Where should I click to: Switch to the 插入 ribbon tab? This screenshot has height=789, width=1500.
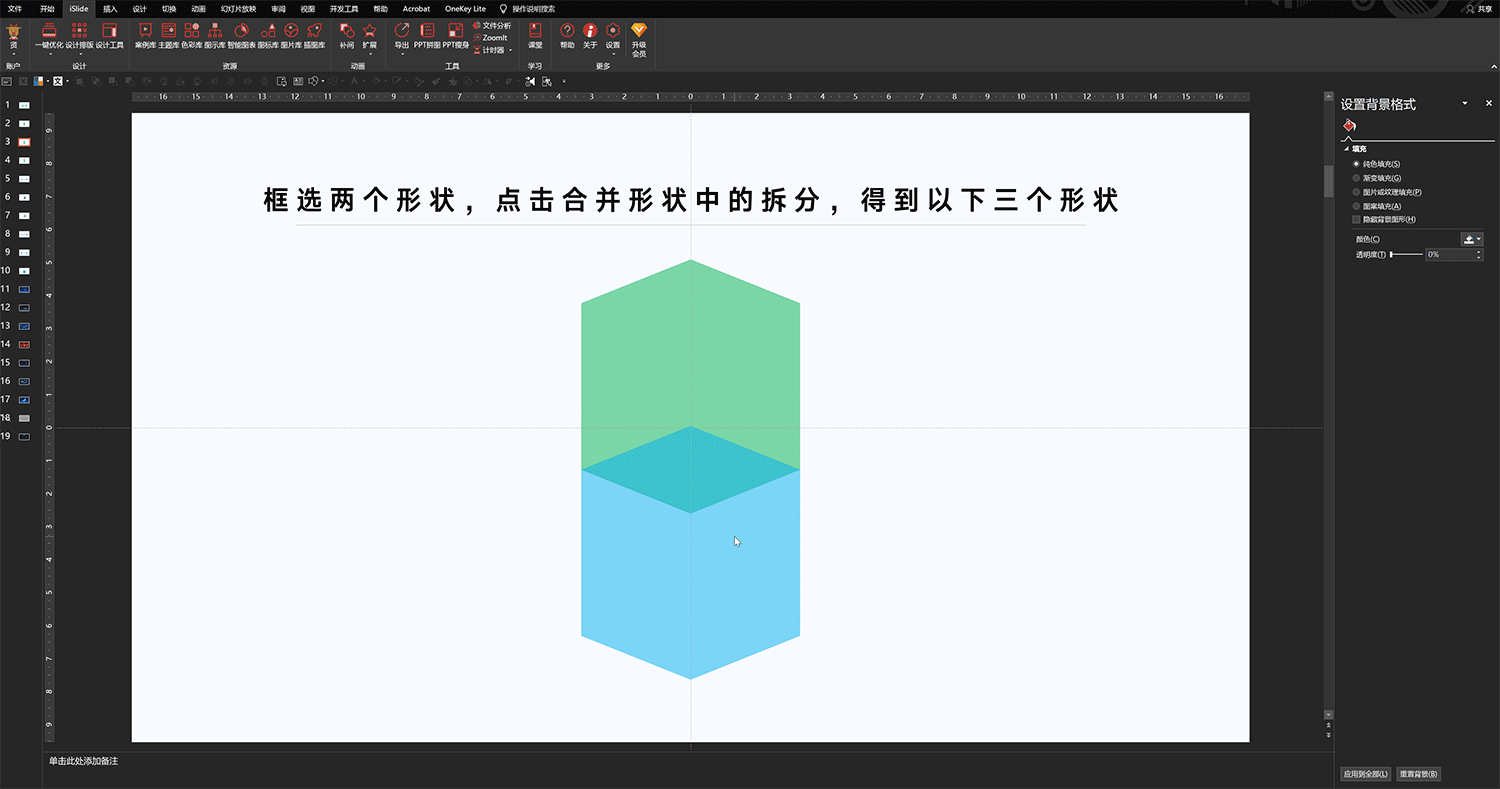coord(110,8)
